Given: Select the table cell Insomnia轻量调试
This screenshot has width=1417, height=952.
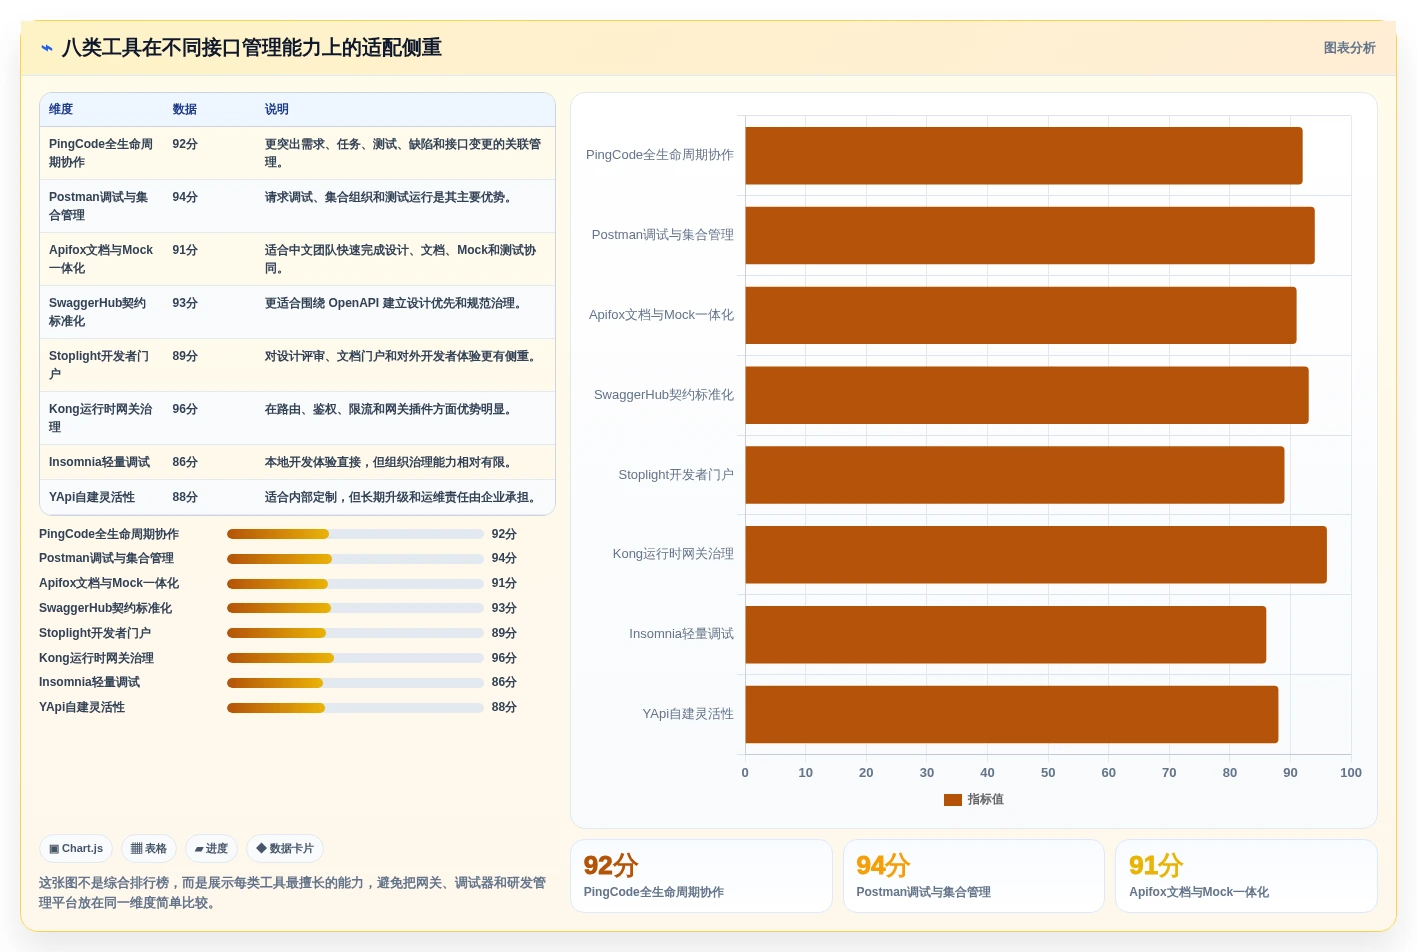Looking at the screenshot, I should point(99,462).
